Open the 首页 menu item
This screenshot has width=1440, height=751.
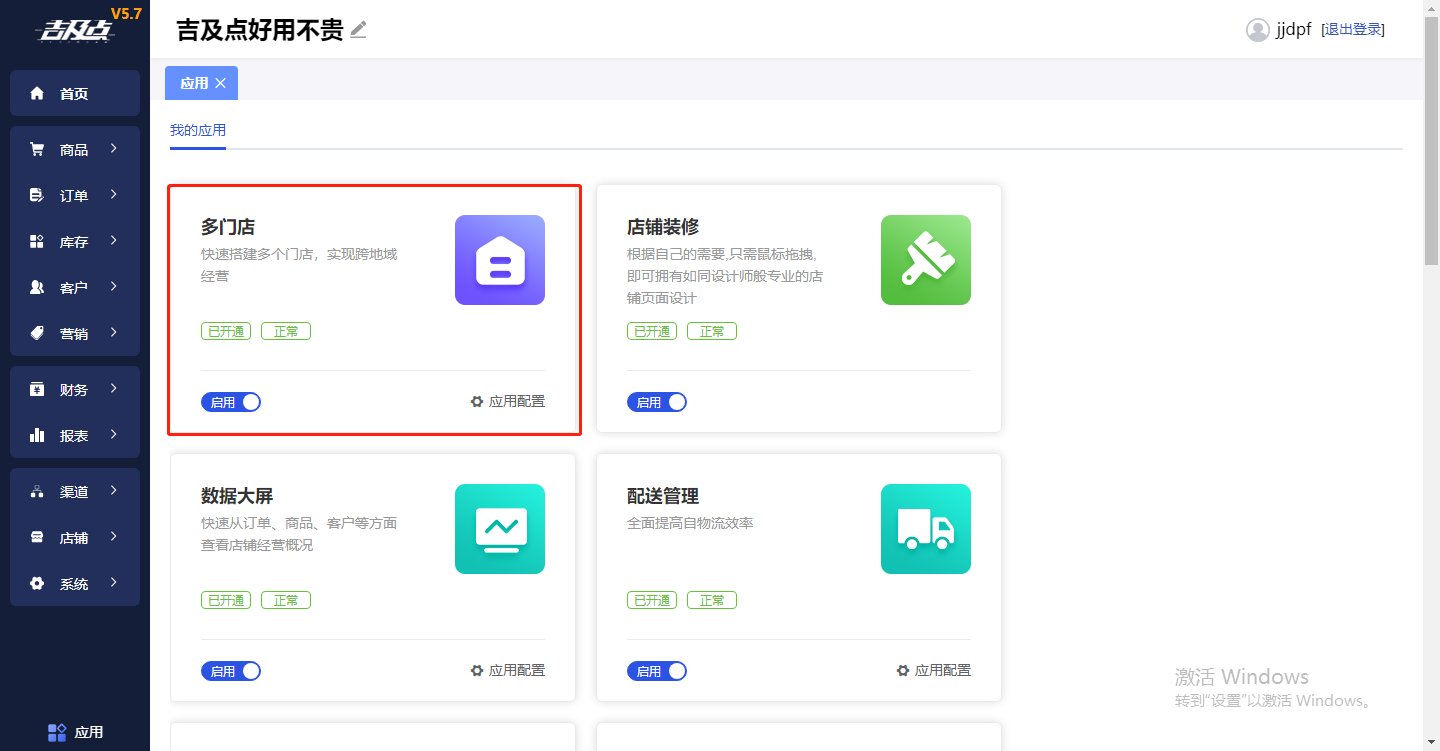click(75, 93)
